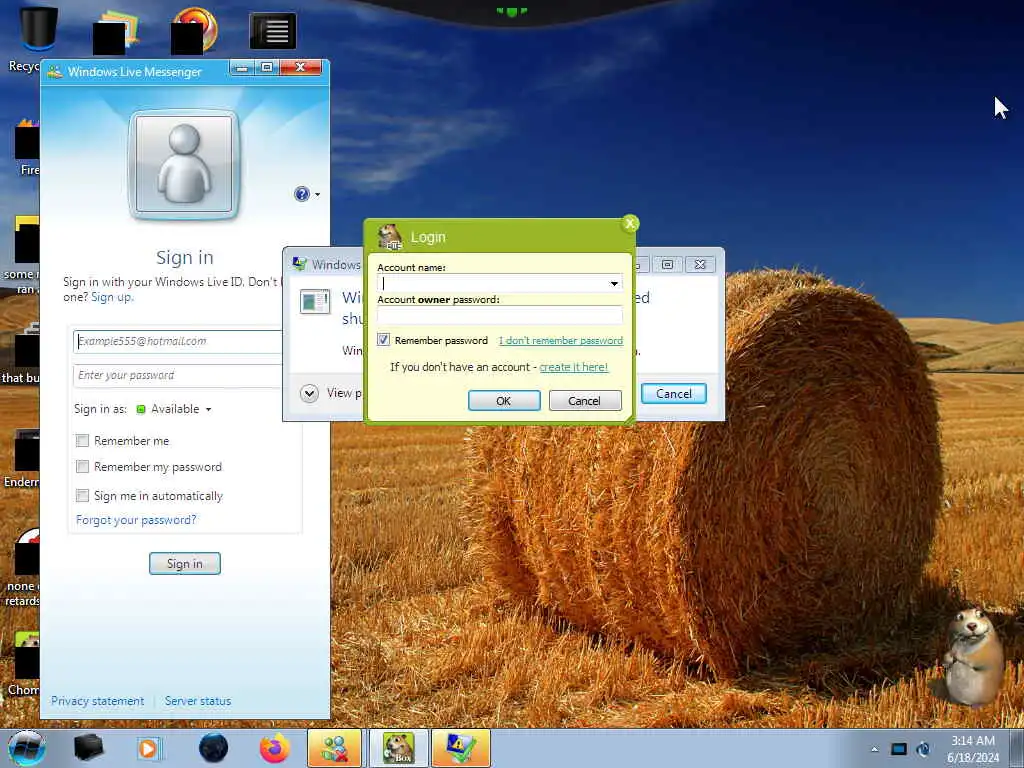Launch Firefox from the taskbar
This screenshot has width=1024, height=768.
275,748
